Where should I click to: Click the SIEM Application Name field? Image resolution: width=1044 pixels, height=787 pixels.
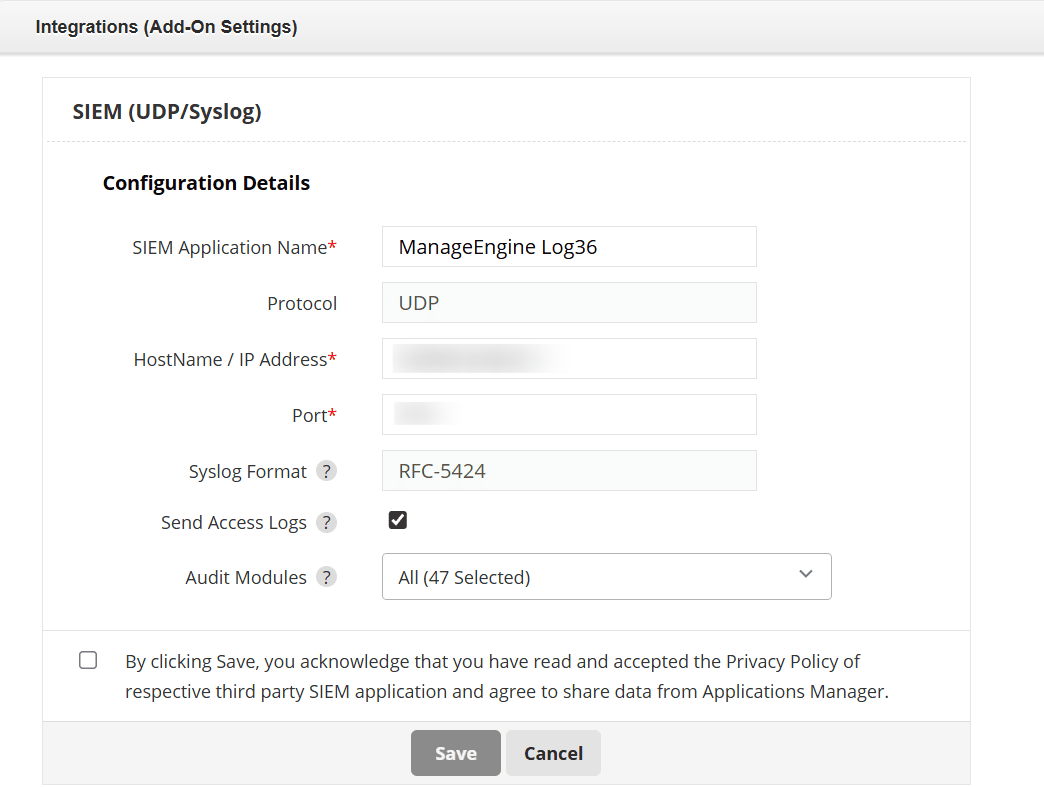tap(568, 246)
